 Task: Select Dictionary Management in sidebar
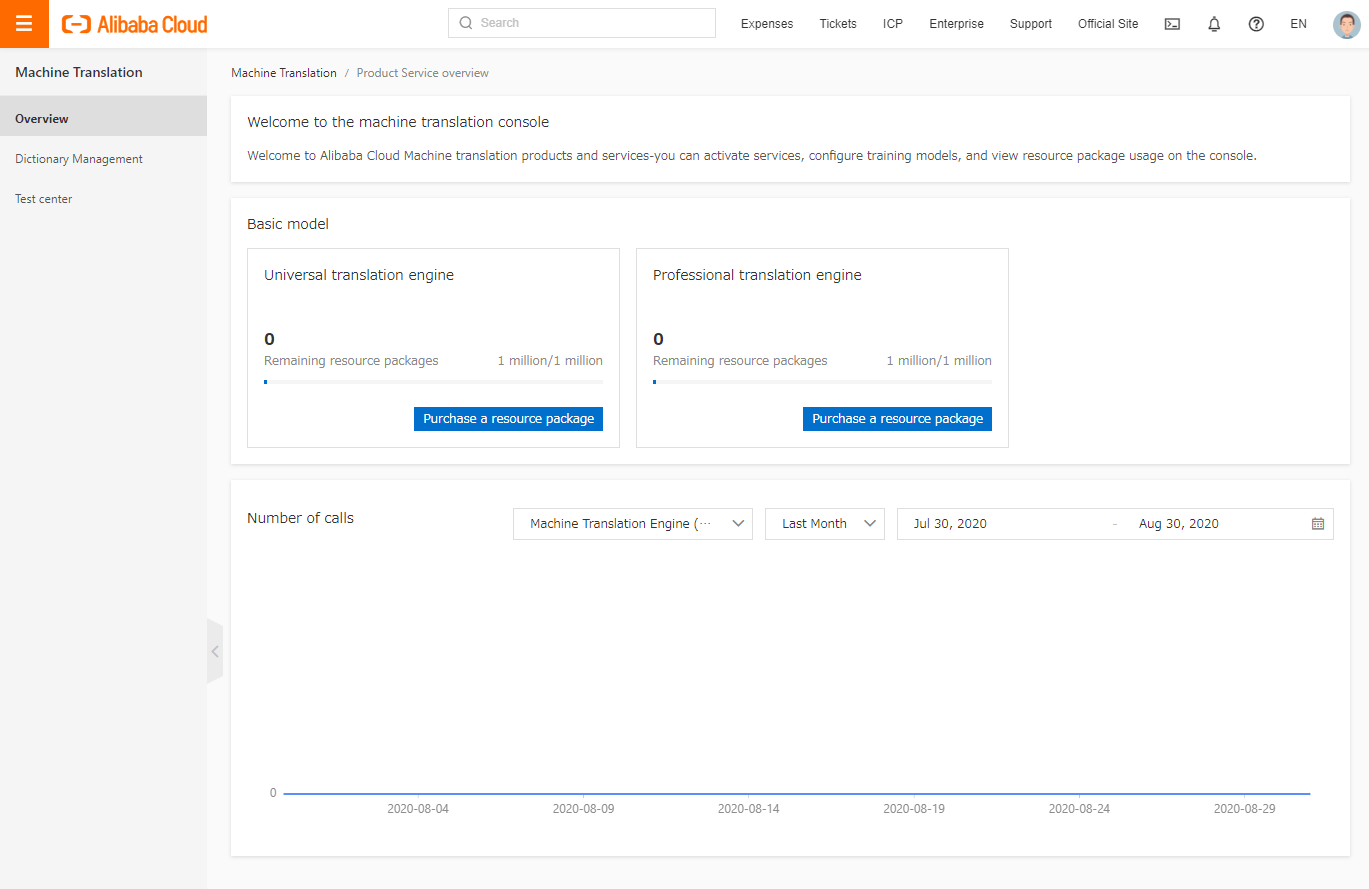click(x=79, y=159)
